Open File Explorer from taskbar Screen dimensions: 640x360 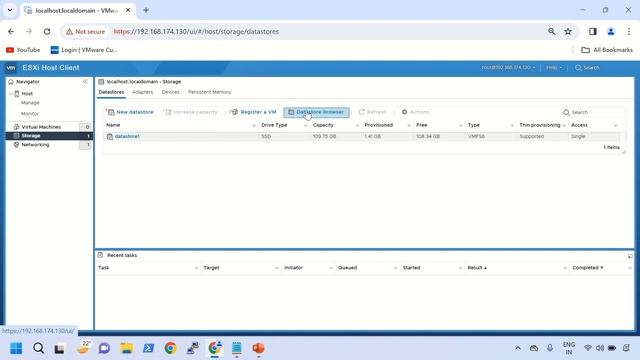127,348
